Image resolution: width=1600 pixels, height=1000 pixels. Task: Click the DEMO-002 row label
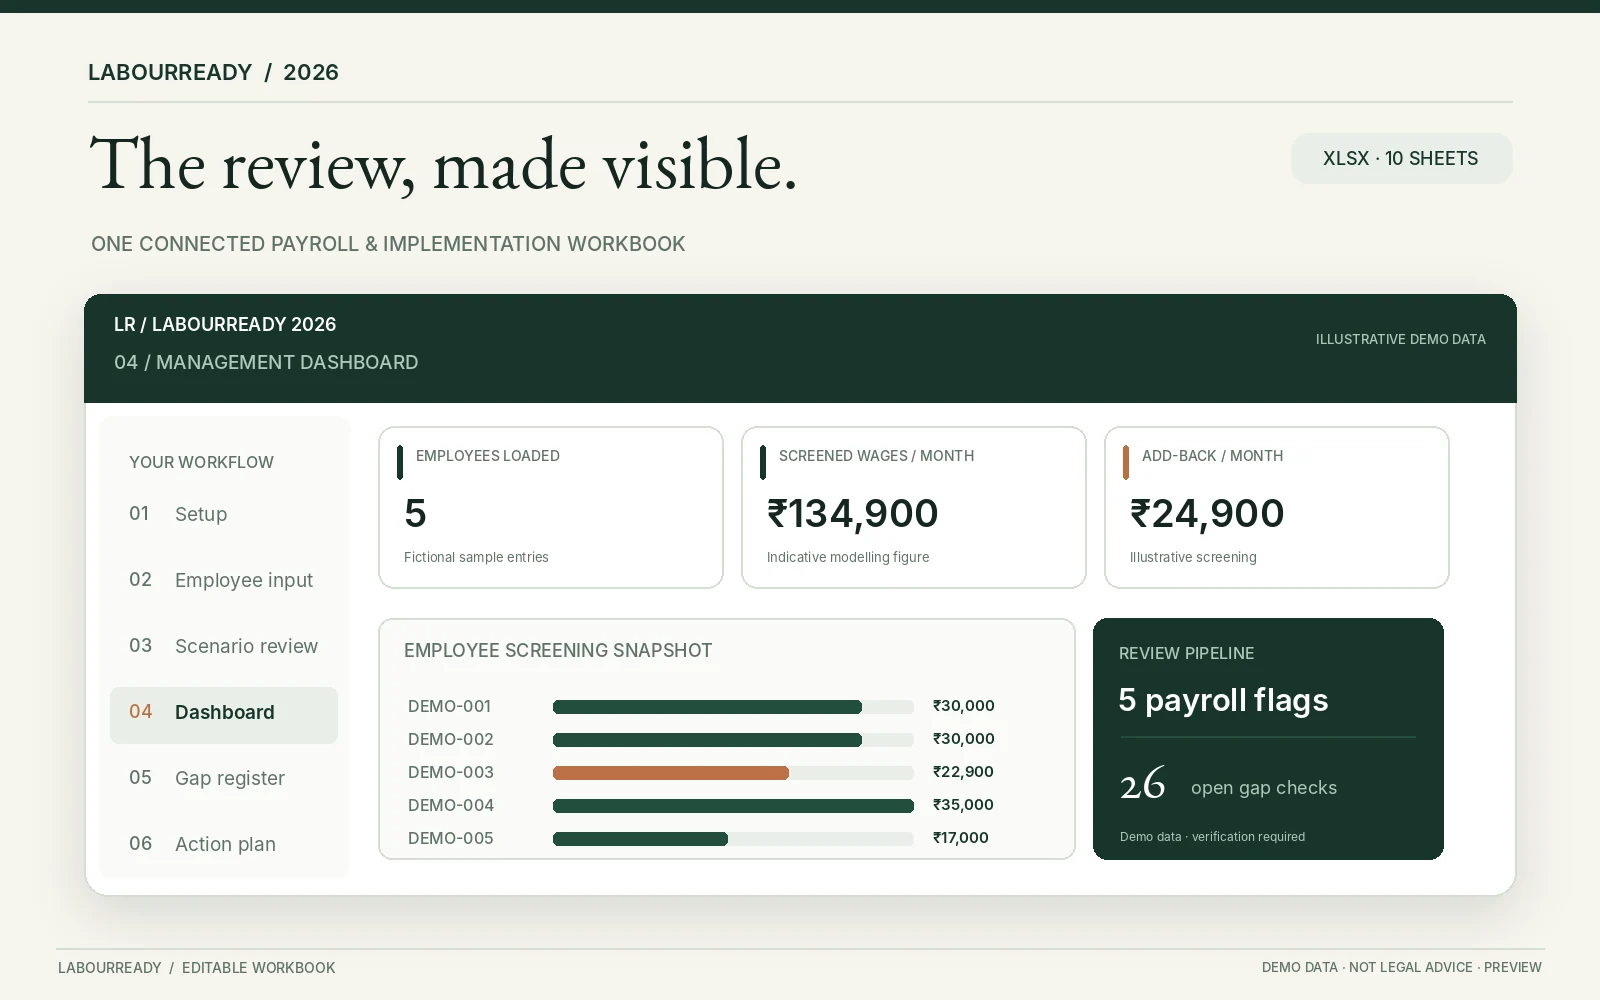coord(451,739)
